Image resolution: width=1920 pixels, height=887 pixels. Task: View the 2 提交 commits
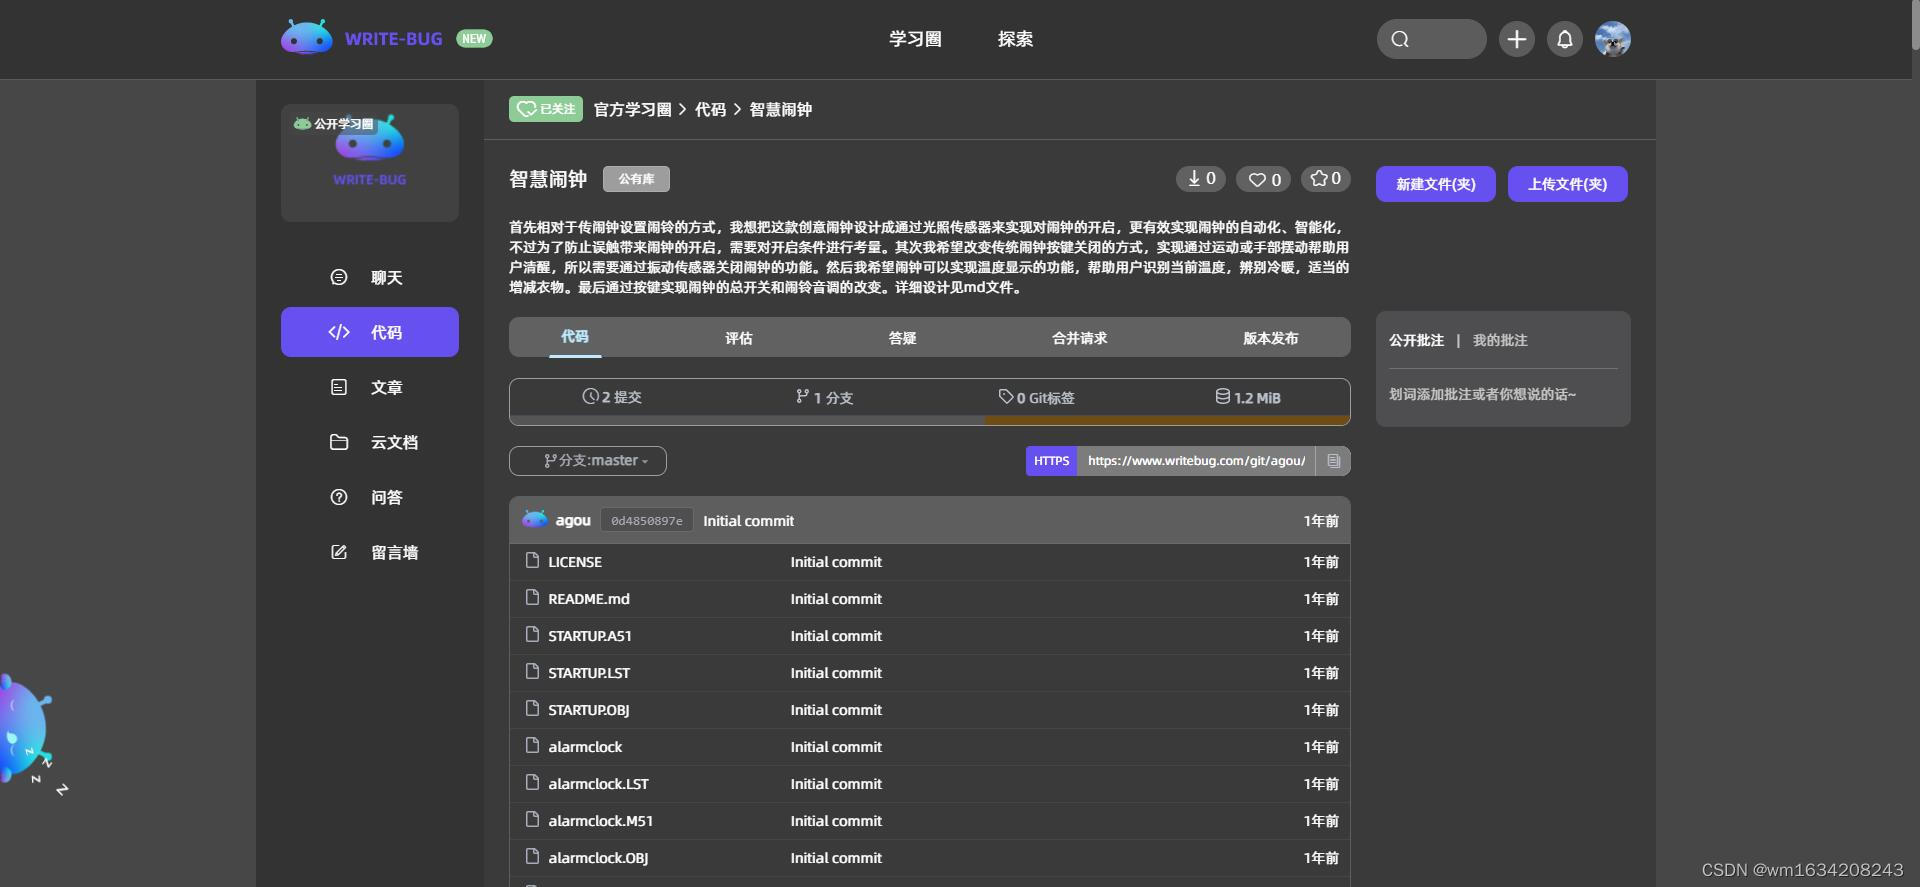tap(612, 397)
